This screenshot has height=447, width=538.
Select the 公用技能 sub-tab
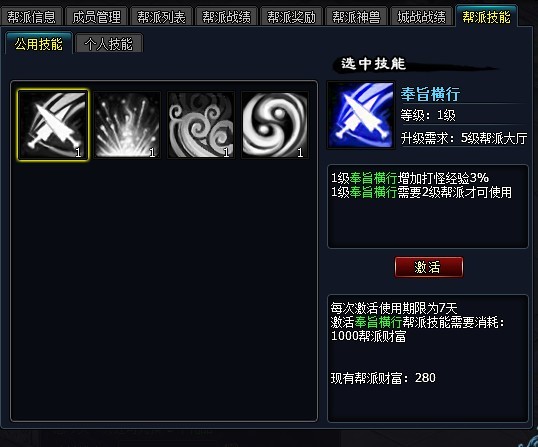coord(39,43)
